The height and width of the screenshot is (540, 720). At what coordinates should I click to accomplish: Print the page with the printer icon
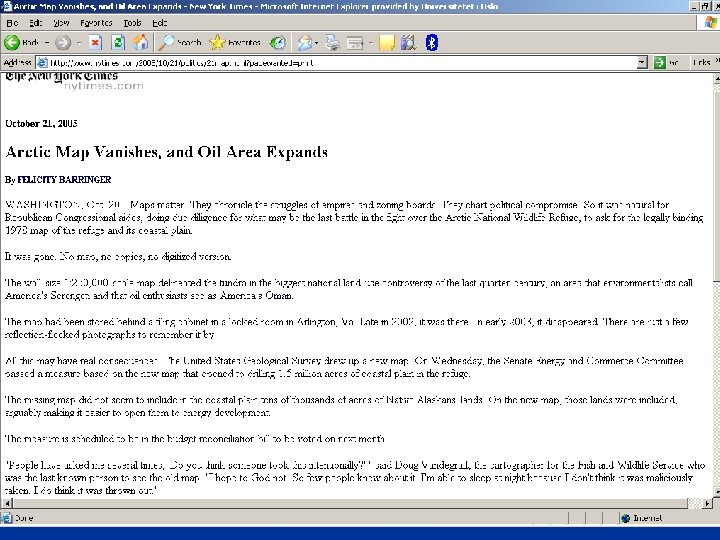[x=332, y=43]
